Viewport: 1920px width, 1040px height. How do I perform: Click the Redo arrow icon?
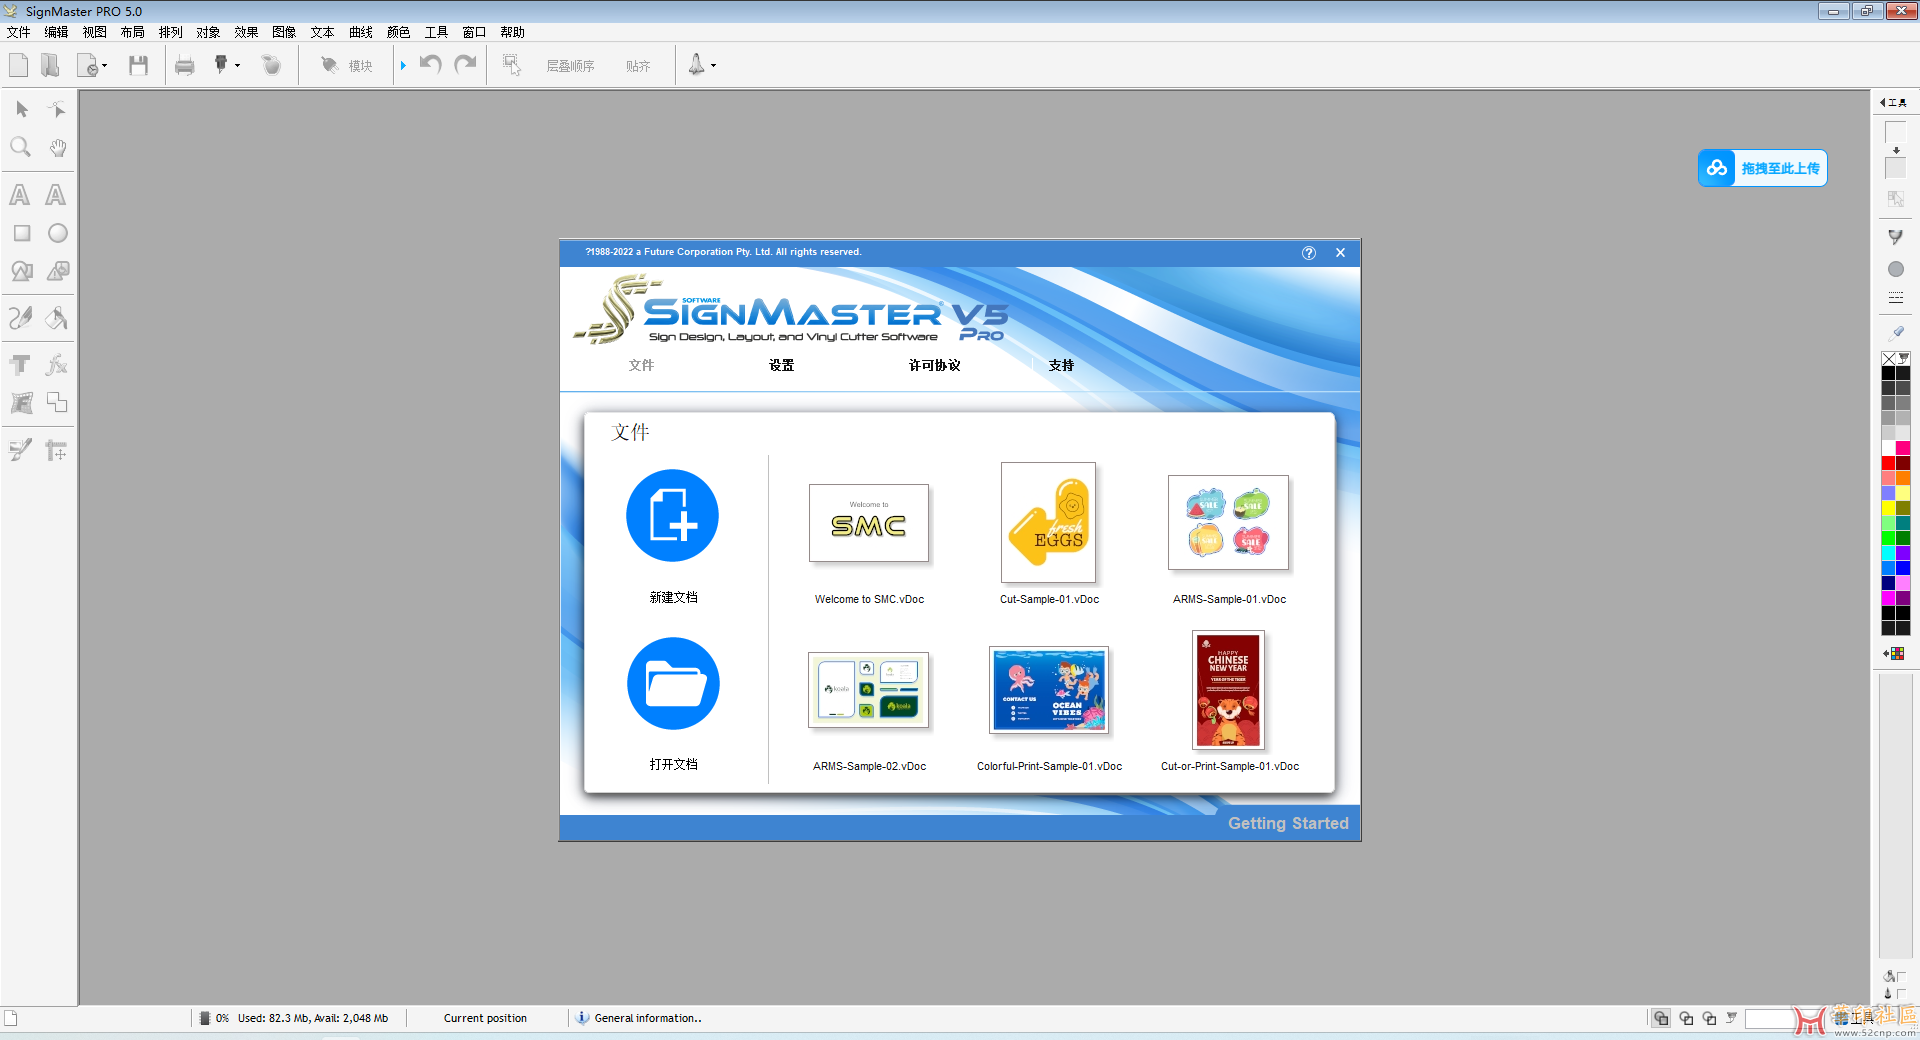[465, 65]
